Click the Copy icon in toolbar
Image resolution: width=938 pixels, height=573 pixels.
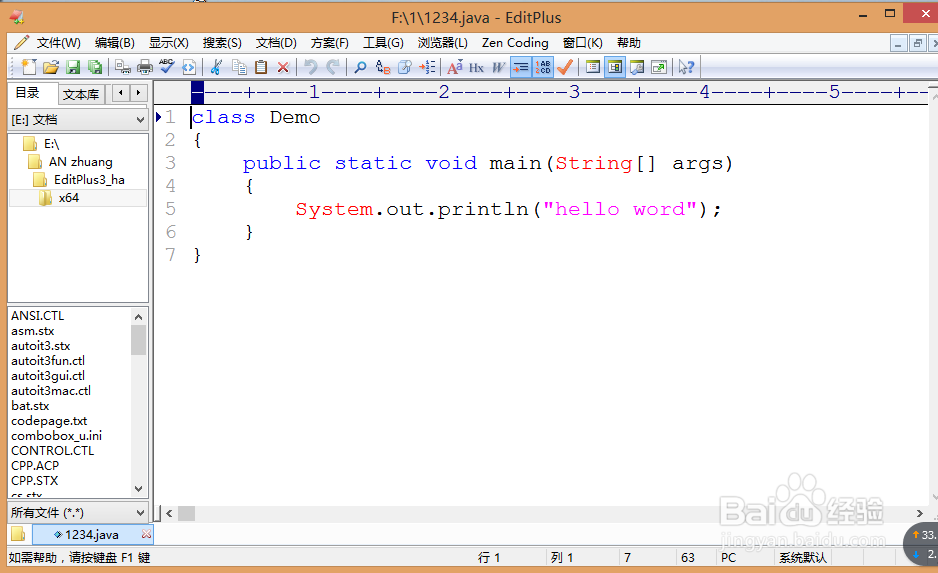click(239, 67)
